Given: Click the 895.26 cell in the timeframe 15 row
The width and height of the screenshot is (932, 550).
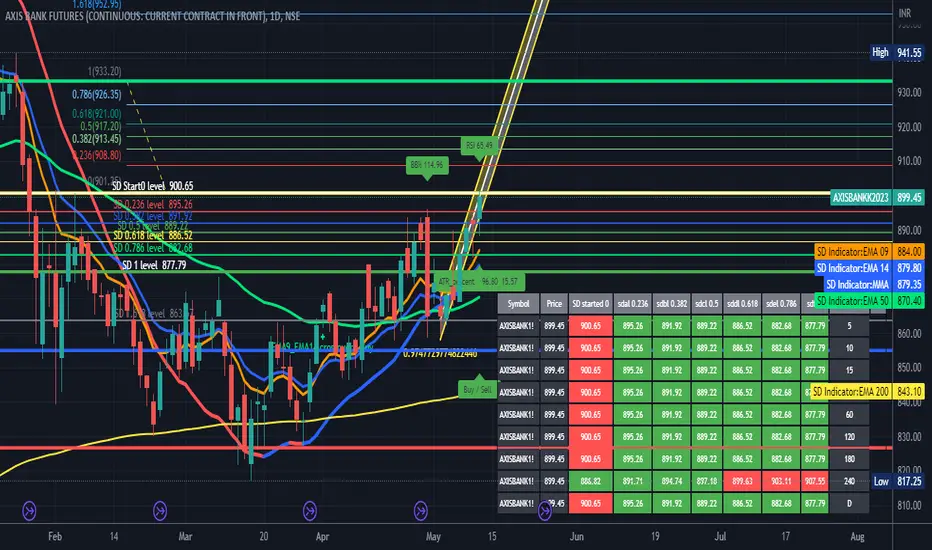Looking at the screenshot, I should pos(632,370).
